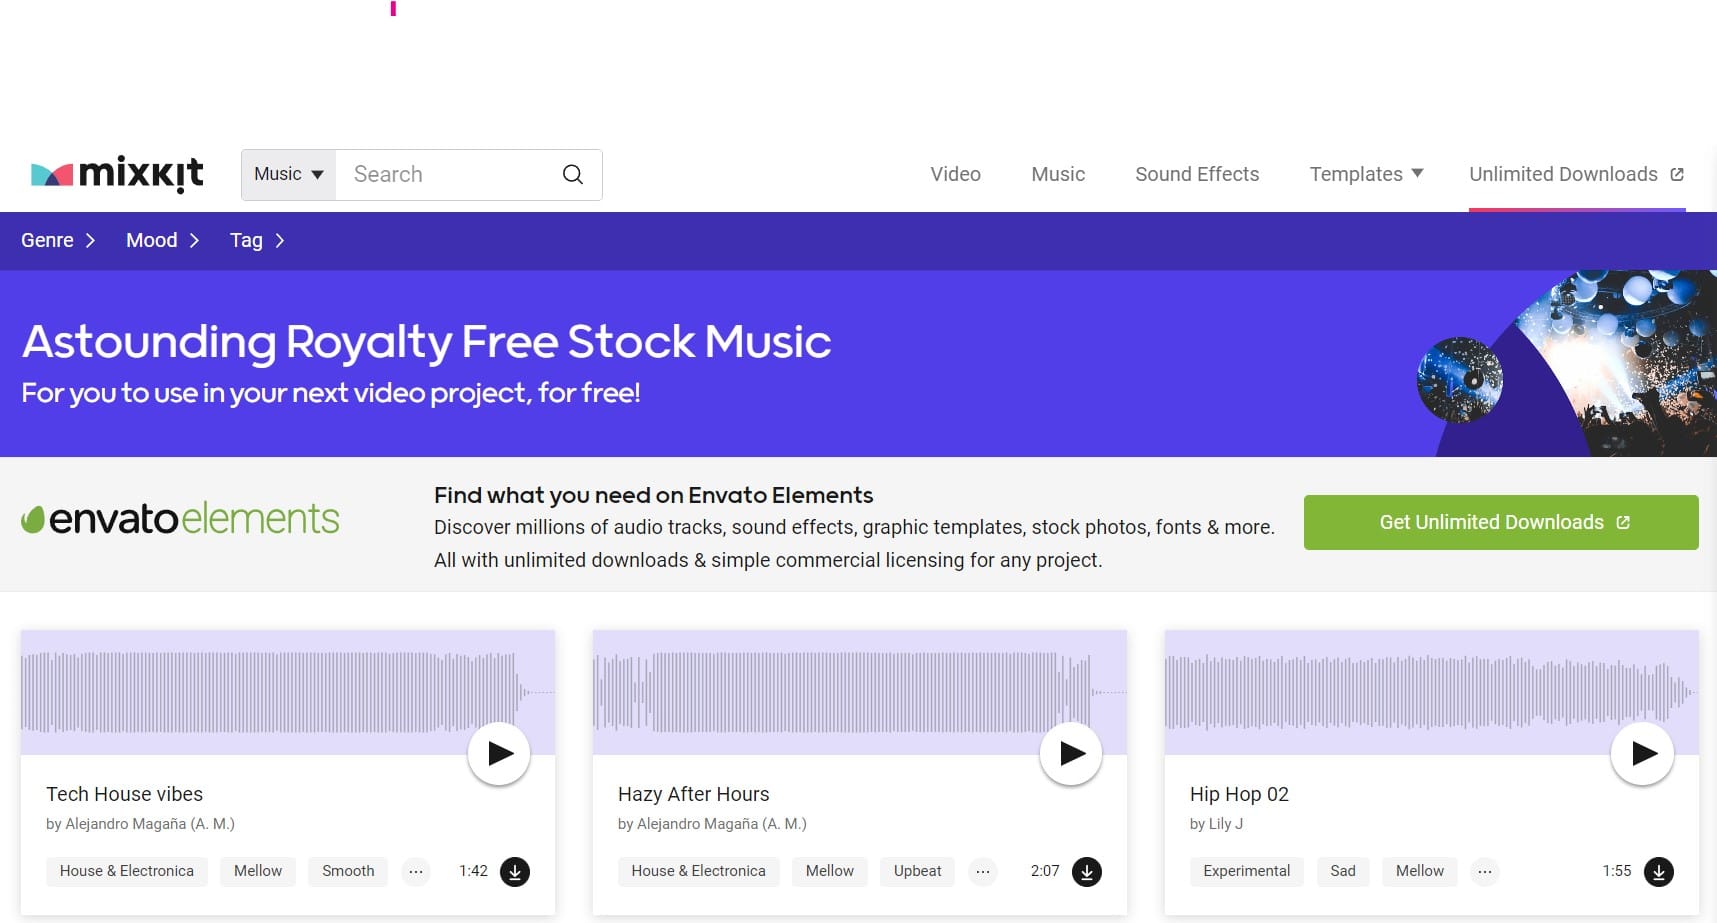Play the Hazy After Hours track

pos(1071,753)
